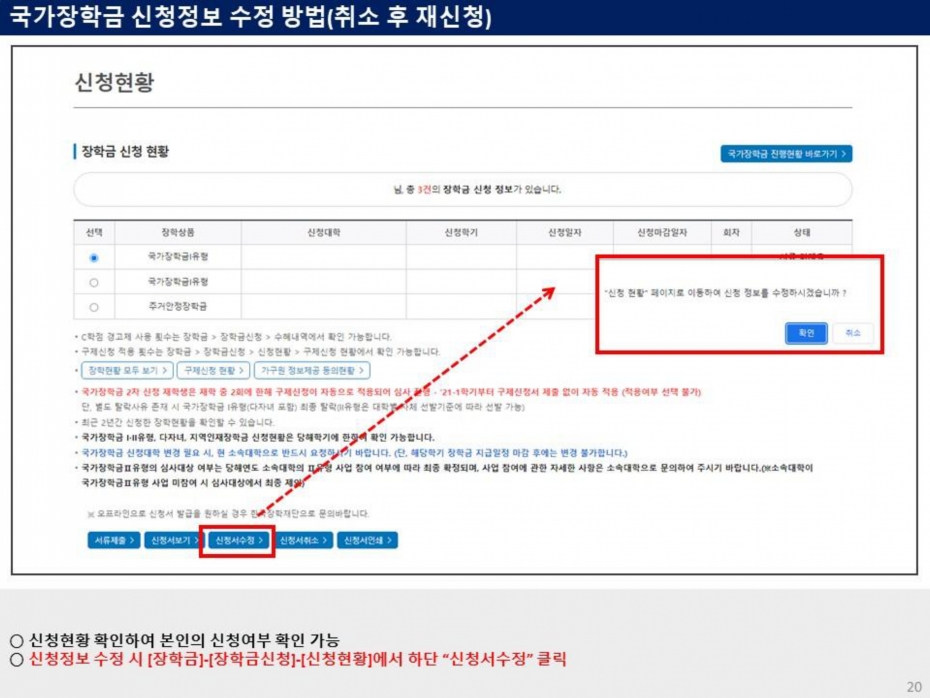Dismiss the dialog with 취소
The height and width of the screenshot is (698, 930).
(853, 333)
